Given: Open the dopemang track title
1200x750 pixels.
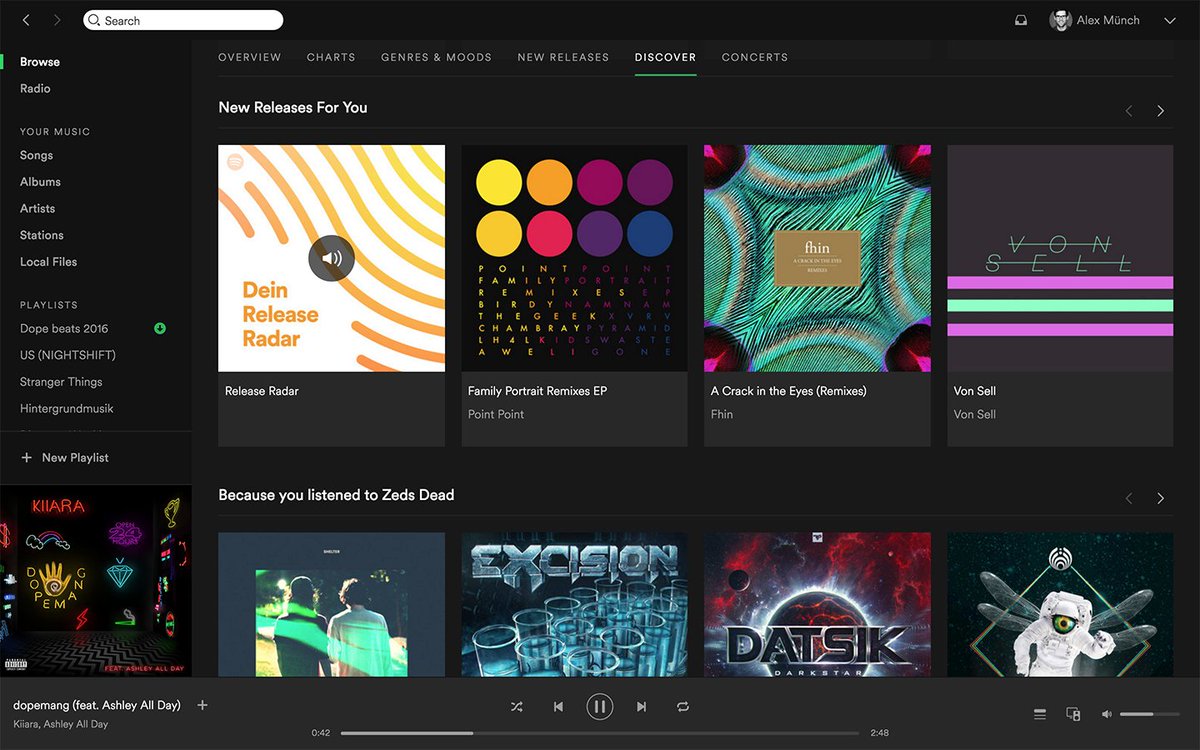Looking at the screenshot, I should (x=97, y=705).
